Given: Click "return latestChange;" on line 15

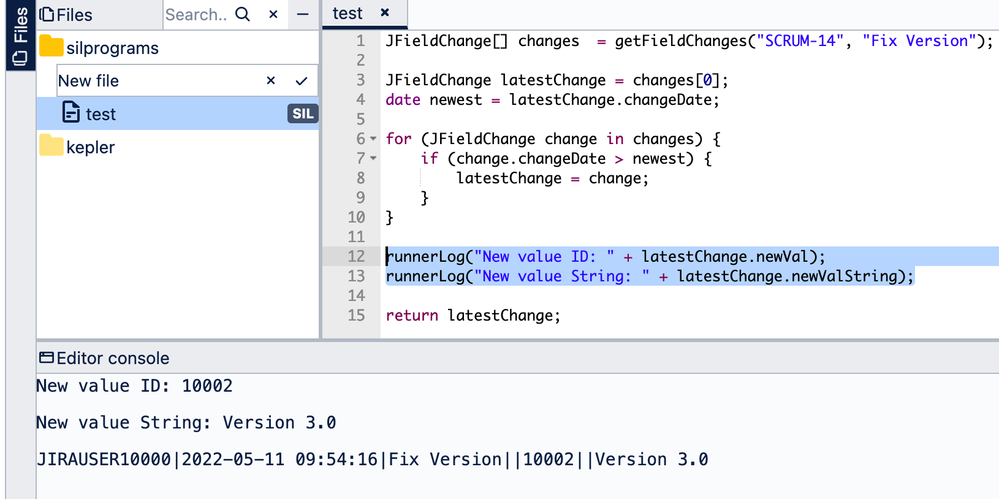Looking at the screenshot, I should (473, 315).
